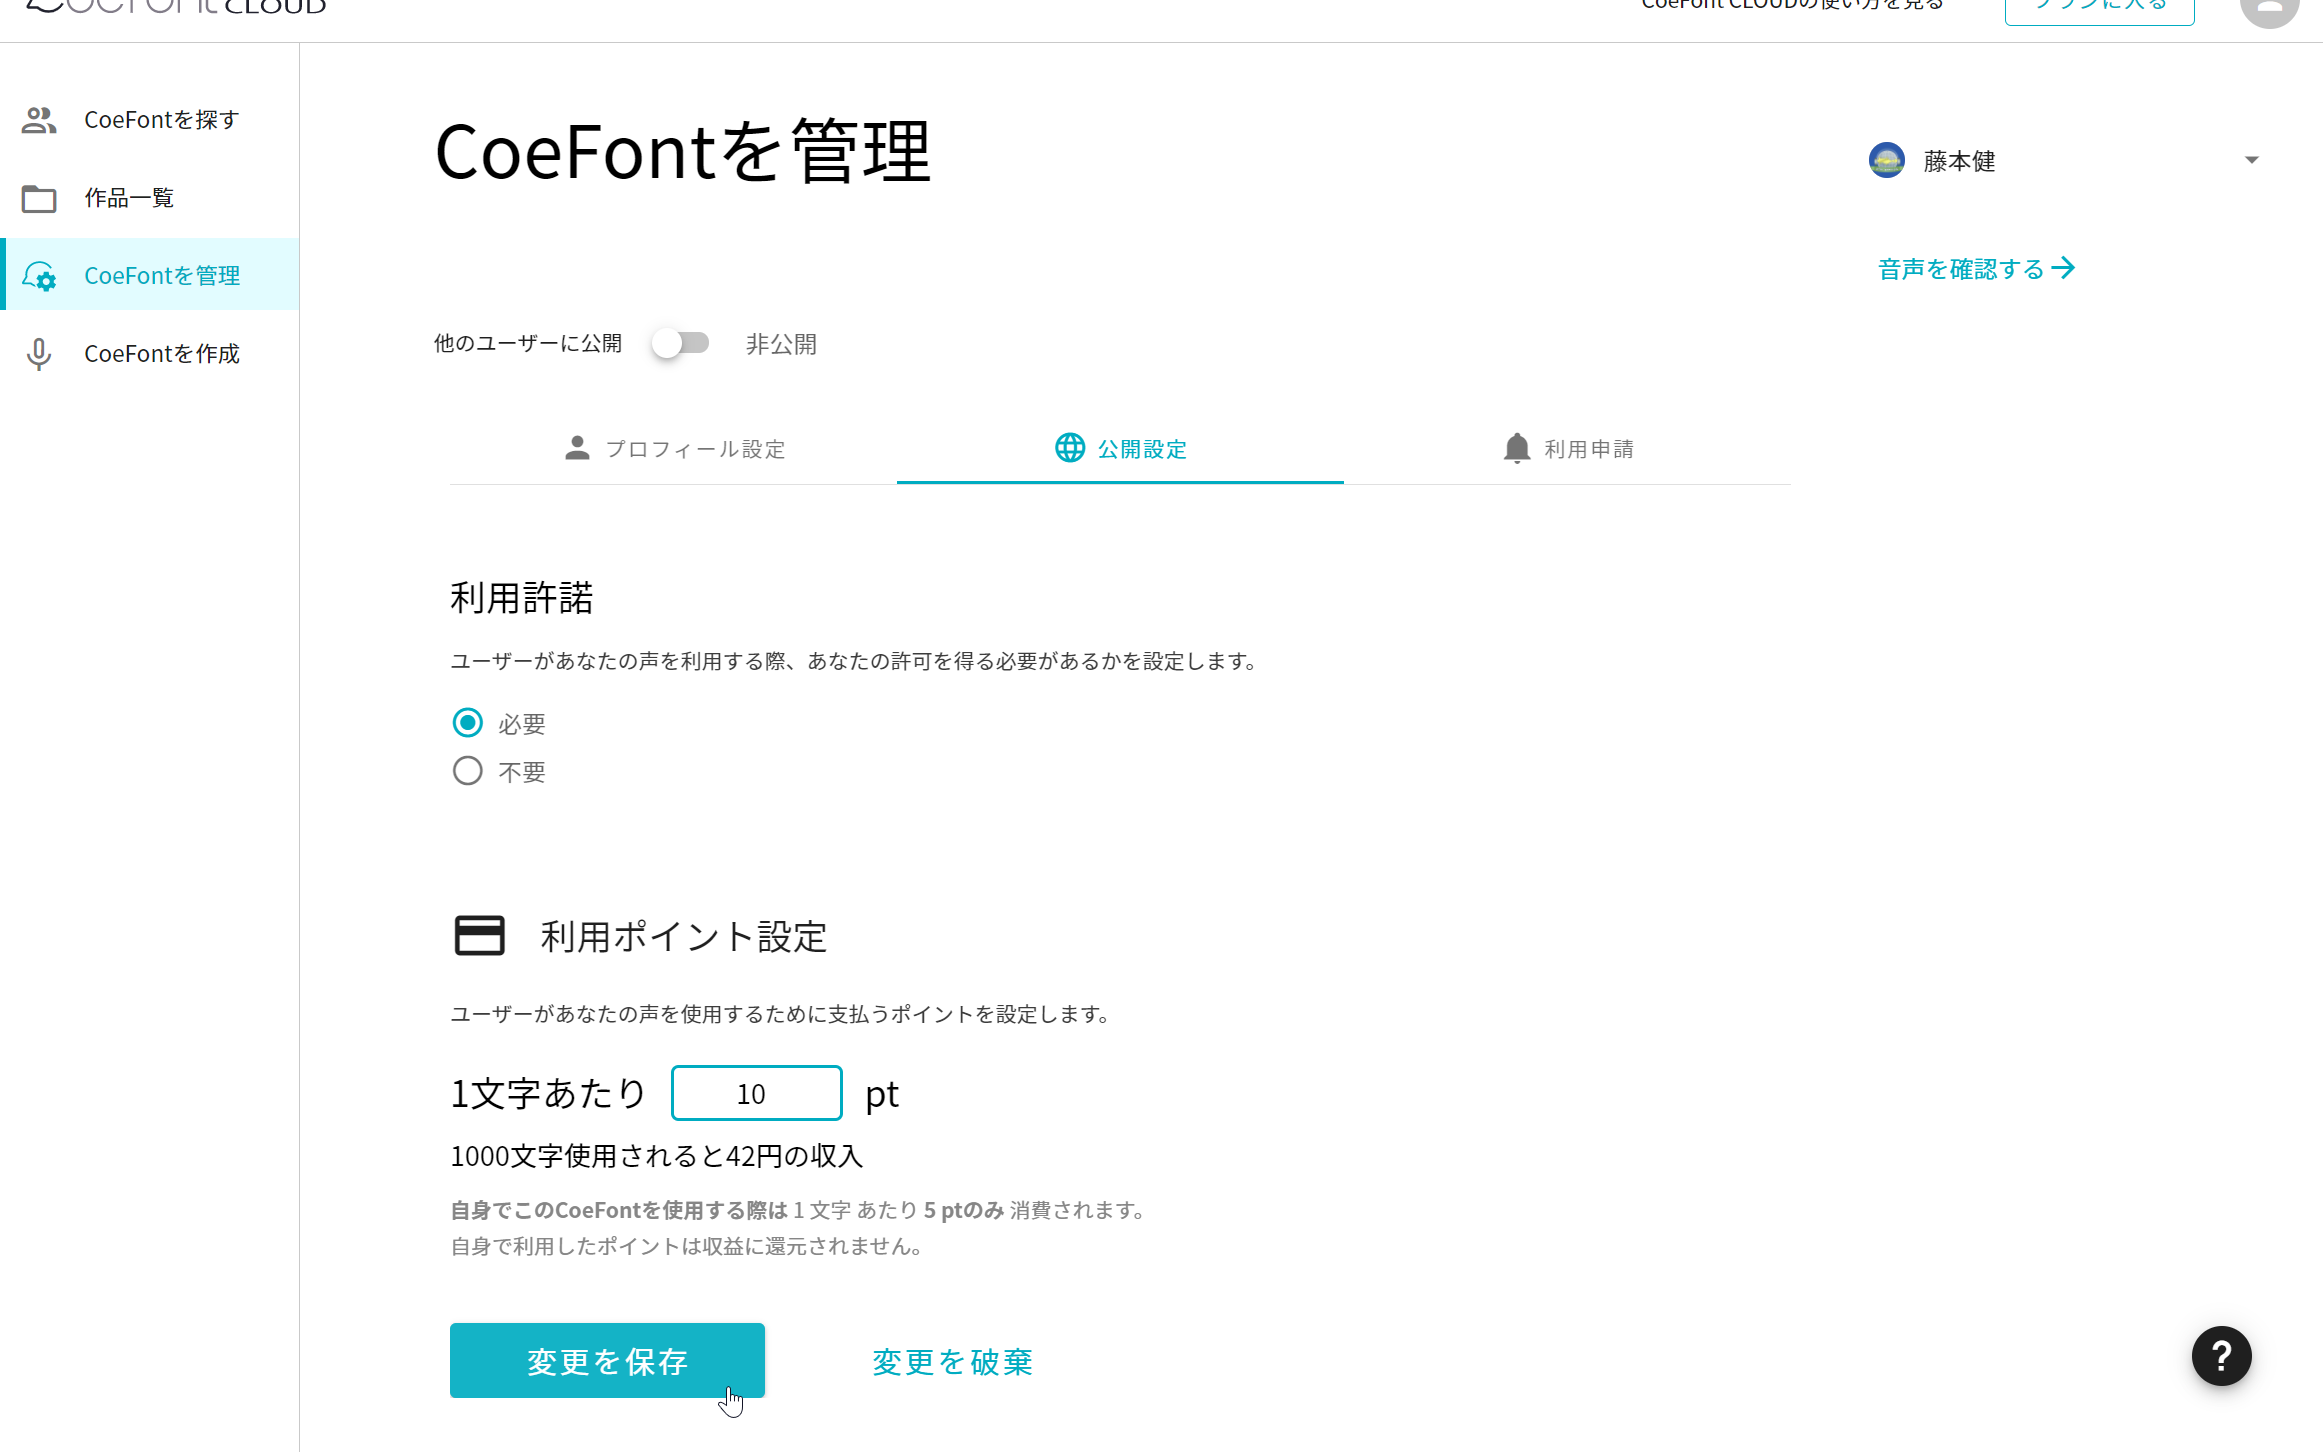Open the help question mark button
This screenshot has height=1452, width=2323.
tap(2221, 1356)
